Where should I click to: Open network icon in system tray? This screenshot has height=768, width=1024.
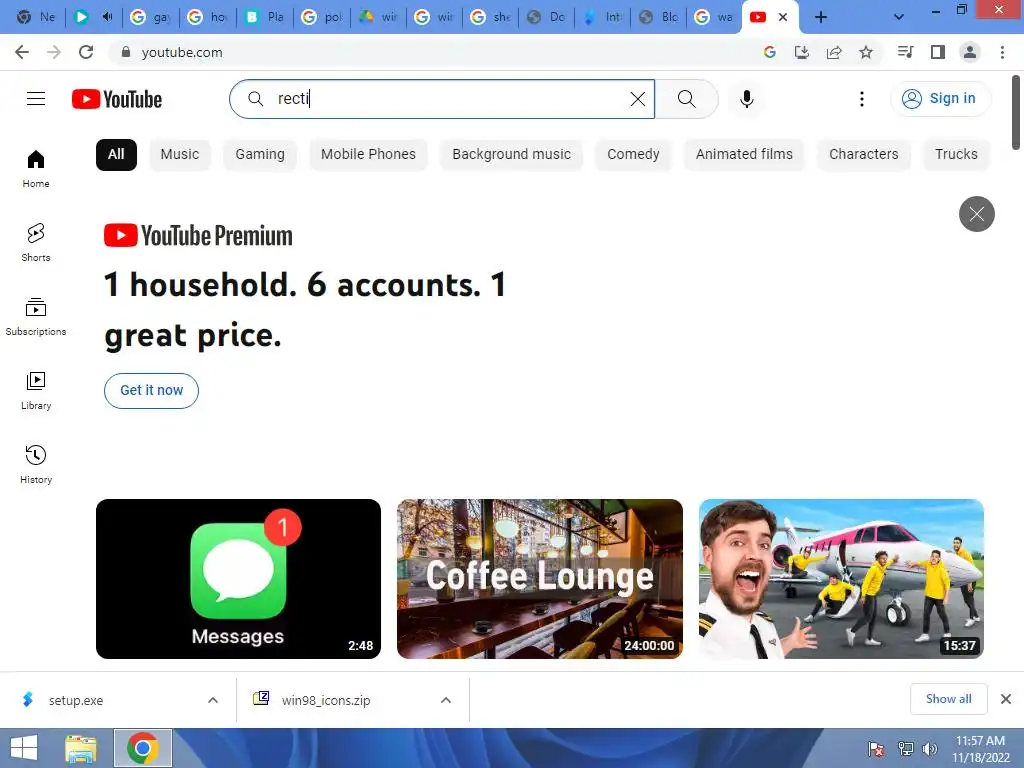(x=904, y=749)
